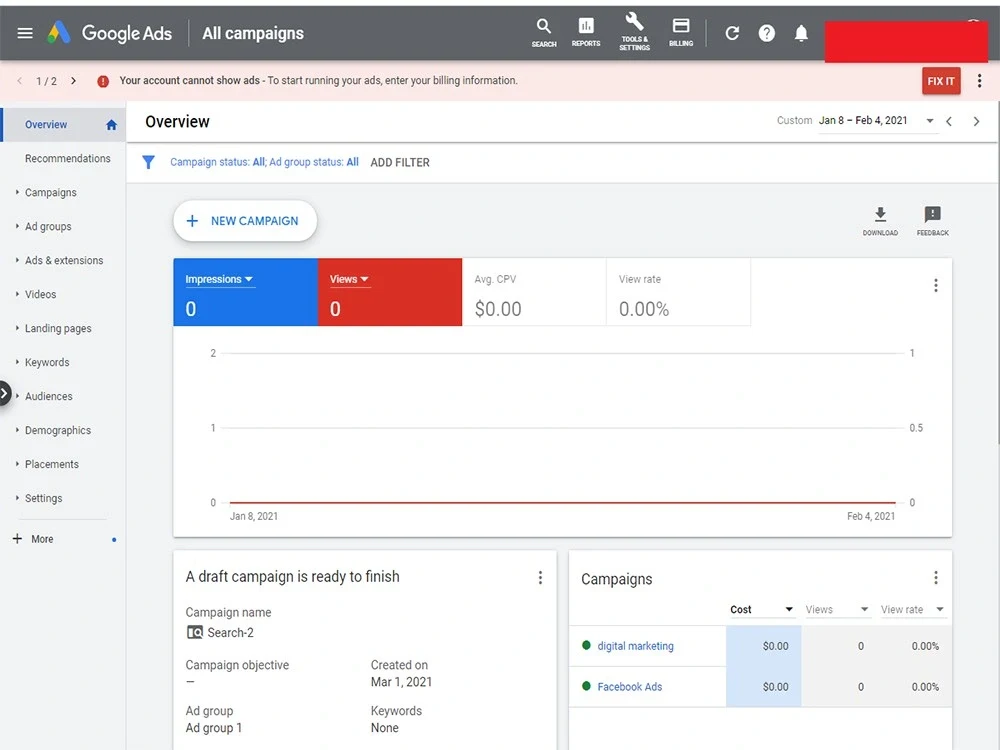Go to previous notification arrow
The height and width of the screenshot is (750, 1000).
click(x=20, y=81)
